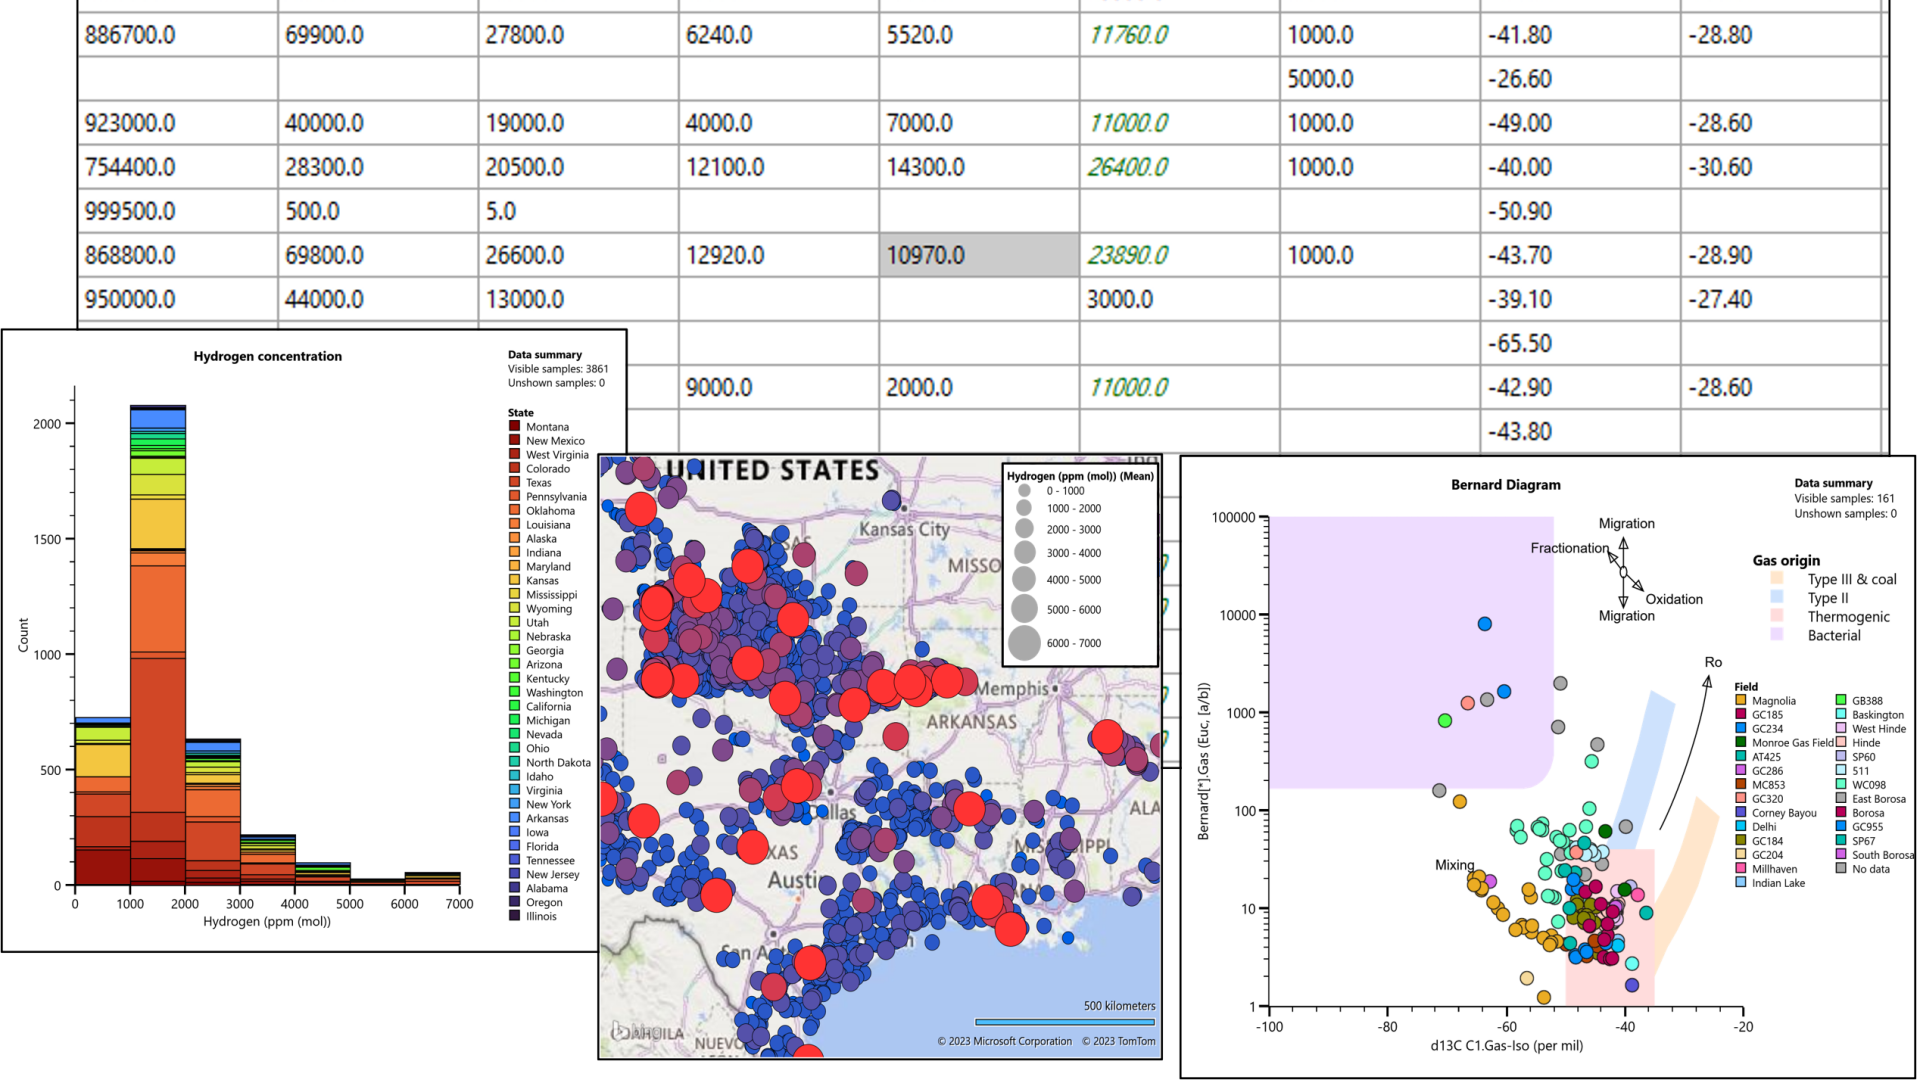Click the Fractionation arrow label
Viewport: 1920px width, 1080px height.
click(1570, 548)
